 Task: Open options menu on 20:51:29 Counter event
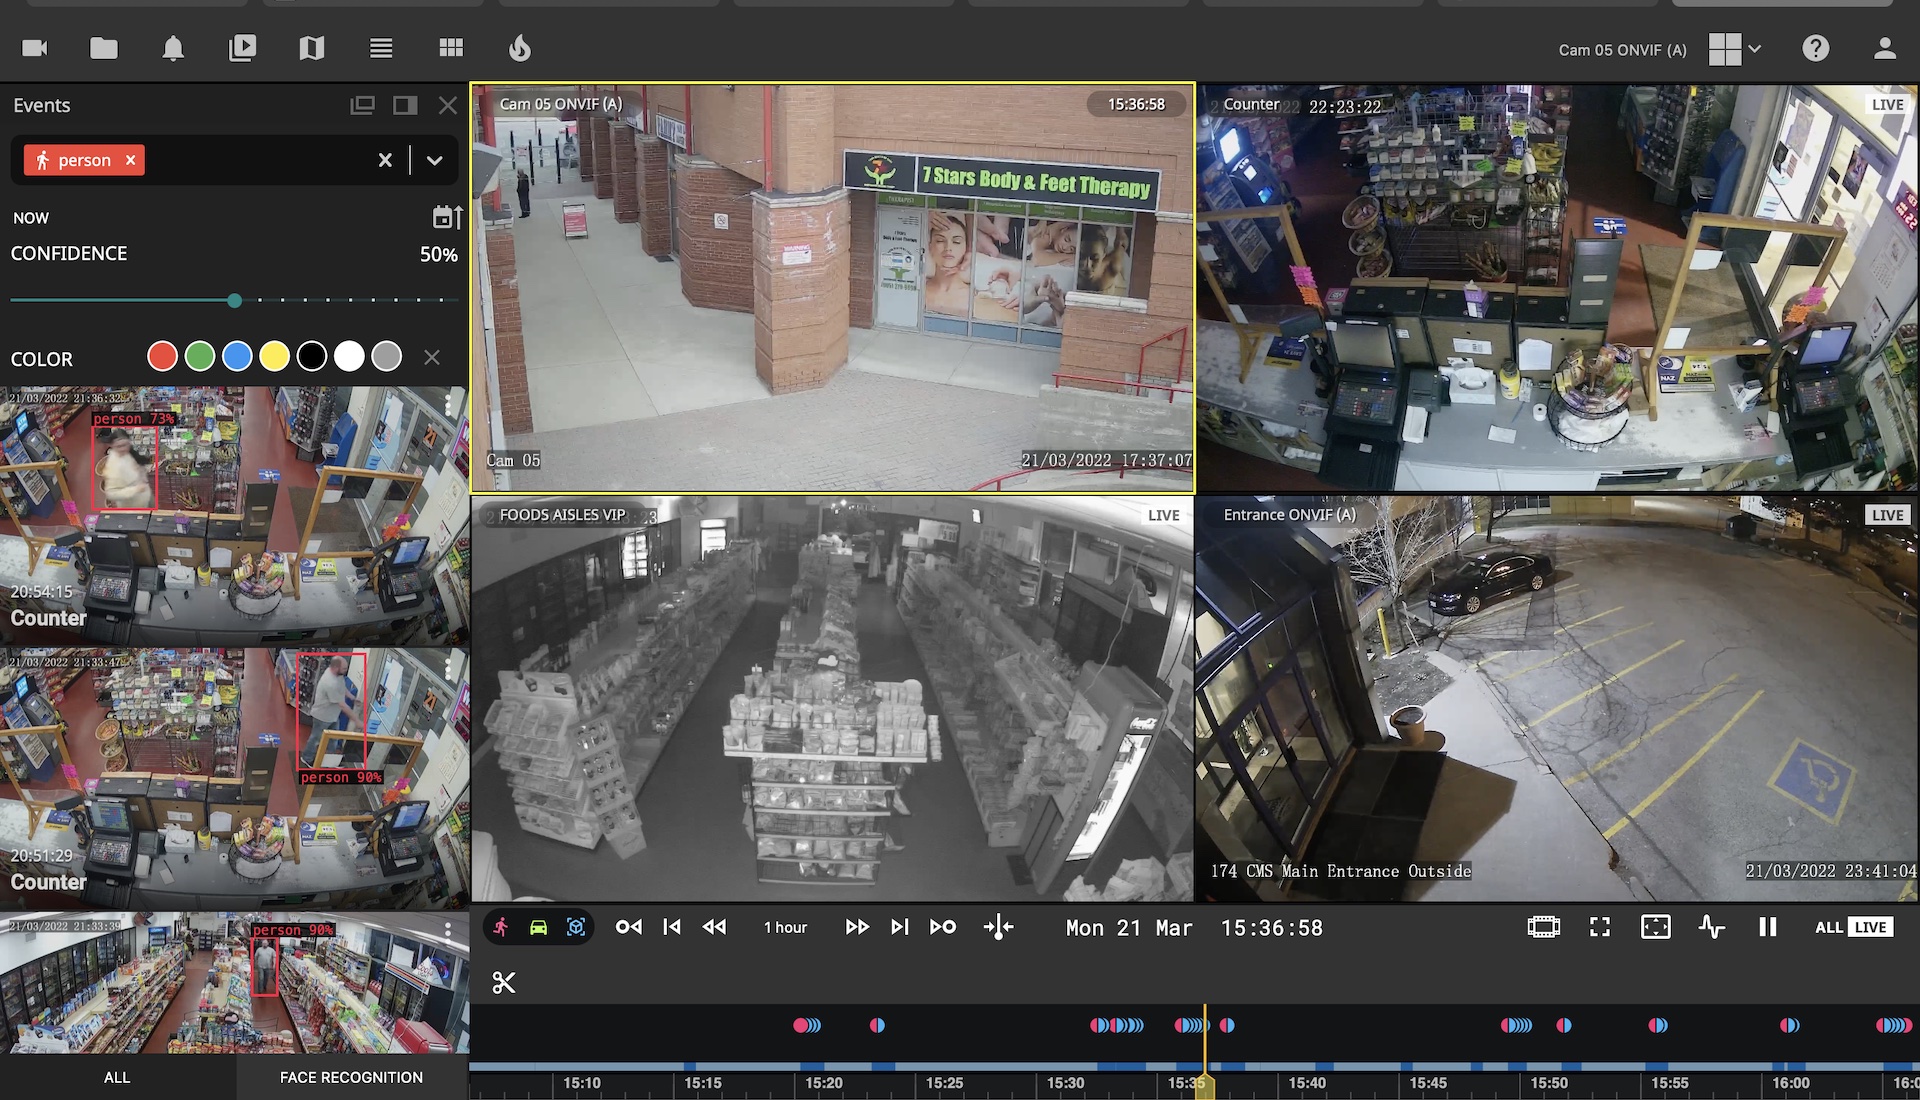point(448,667)
